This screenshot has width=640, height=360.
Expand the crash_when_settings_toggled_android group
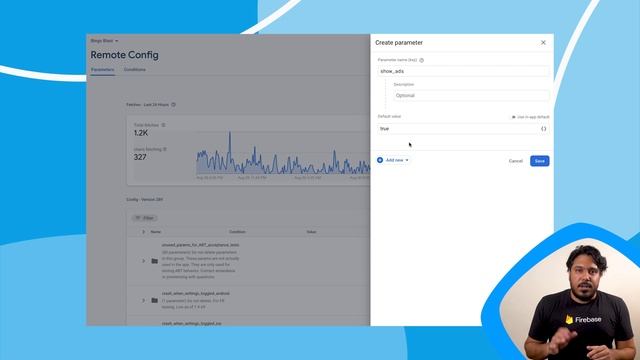coord(143,300)
